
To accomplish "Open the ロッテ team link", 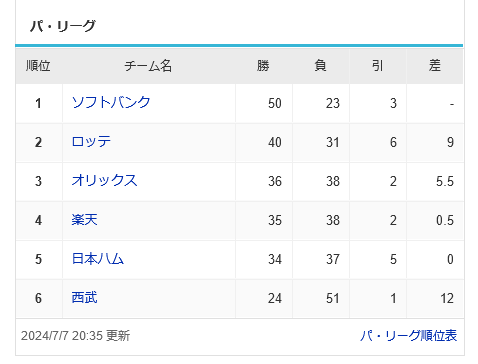I will [91, 142].
